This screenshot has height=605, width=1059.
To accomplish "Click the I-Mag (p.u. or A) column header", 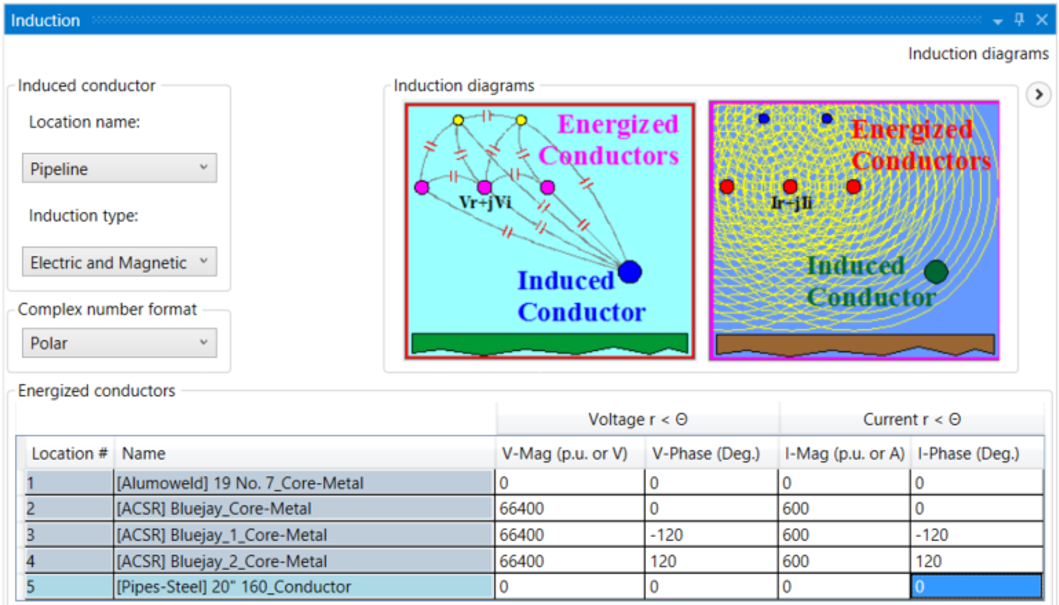I will coord(843,453).
